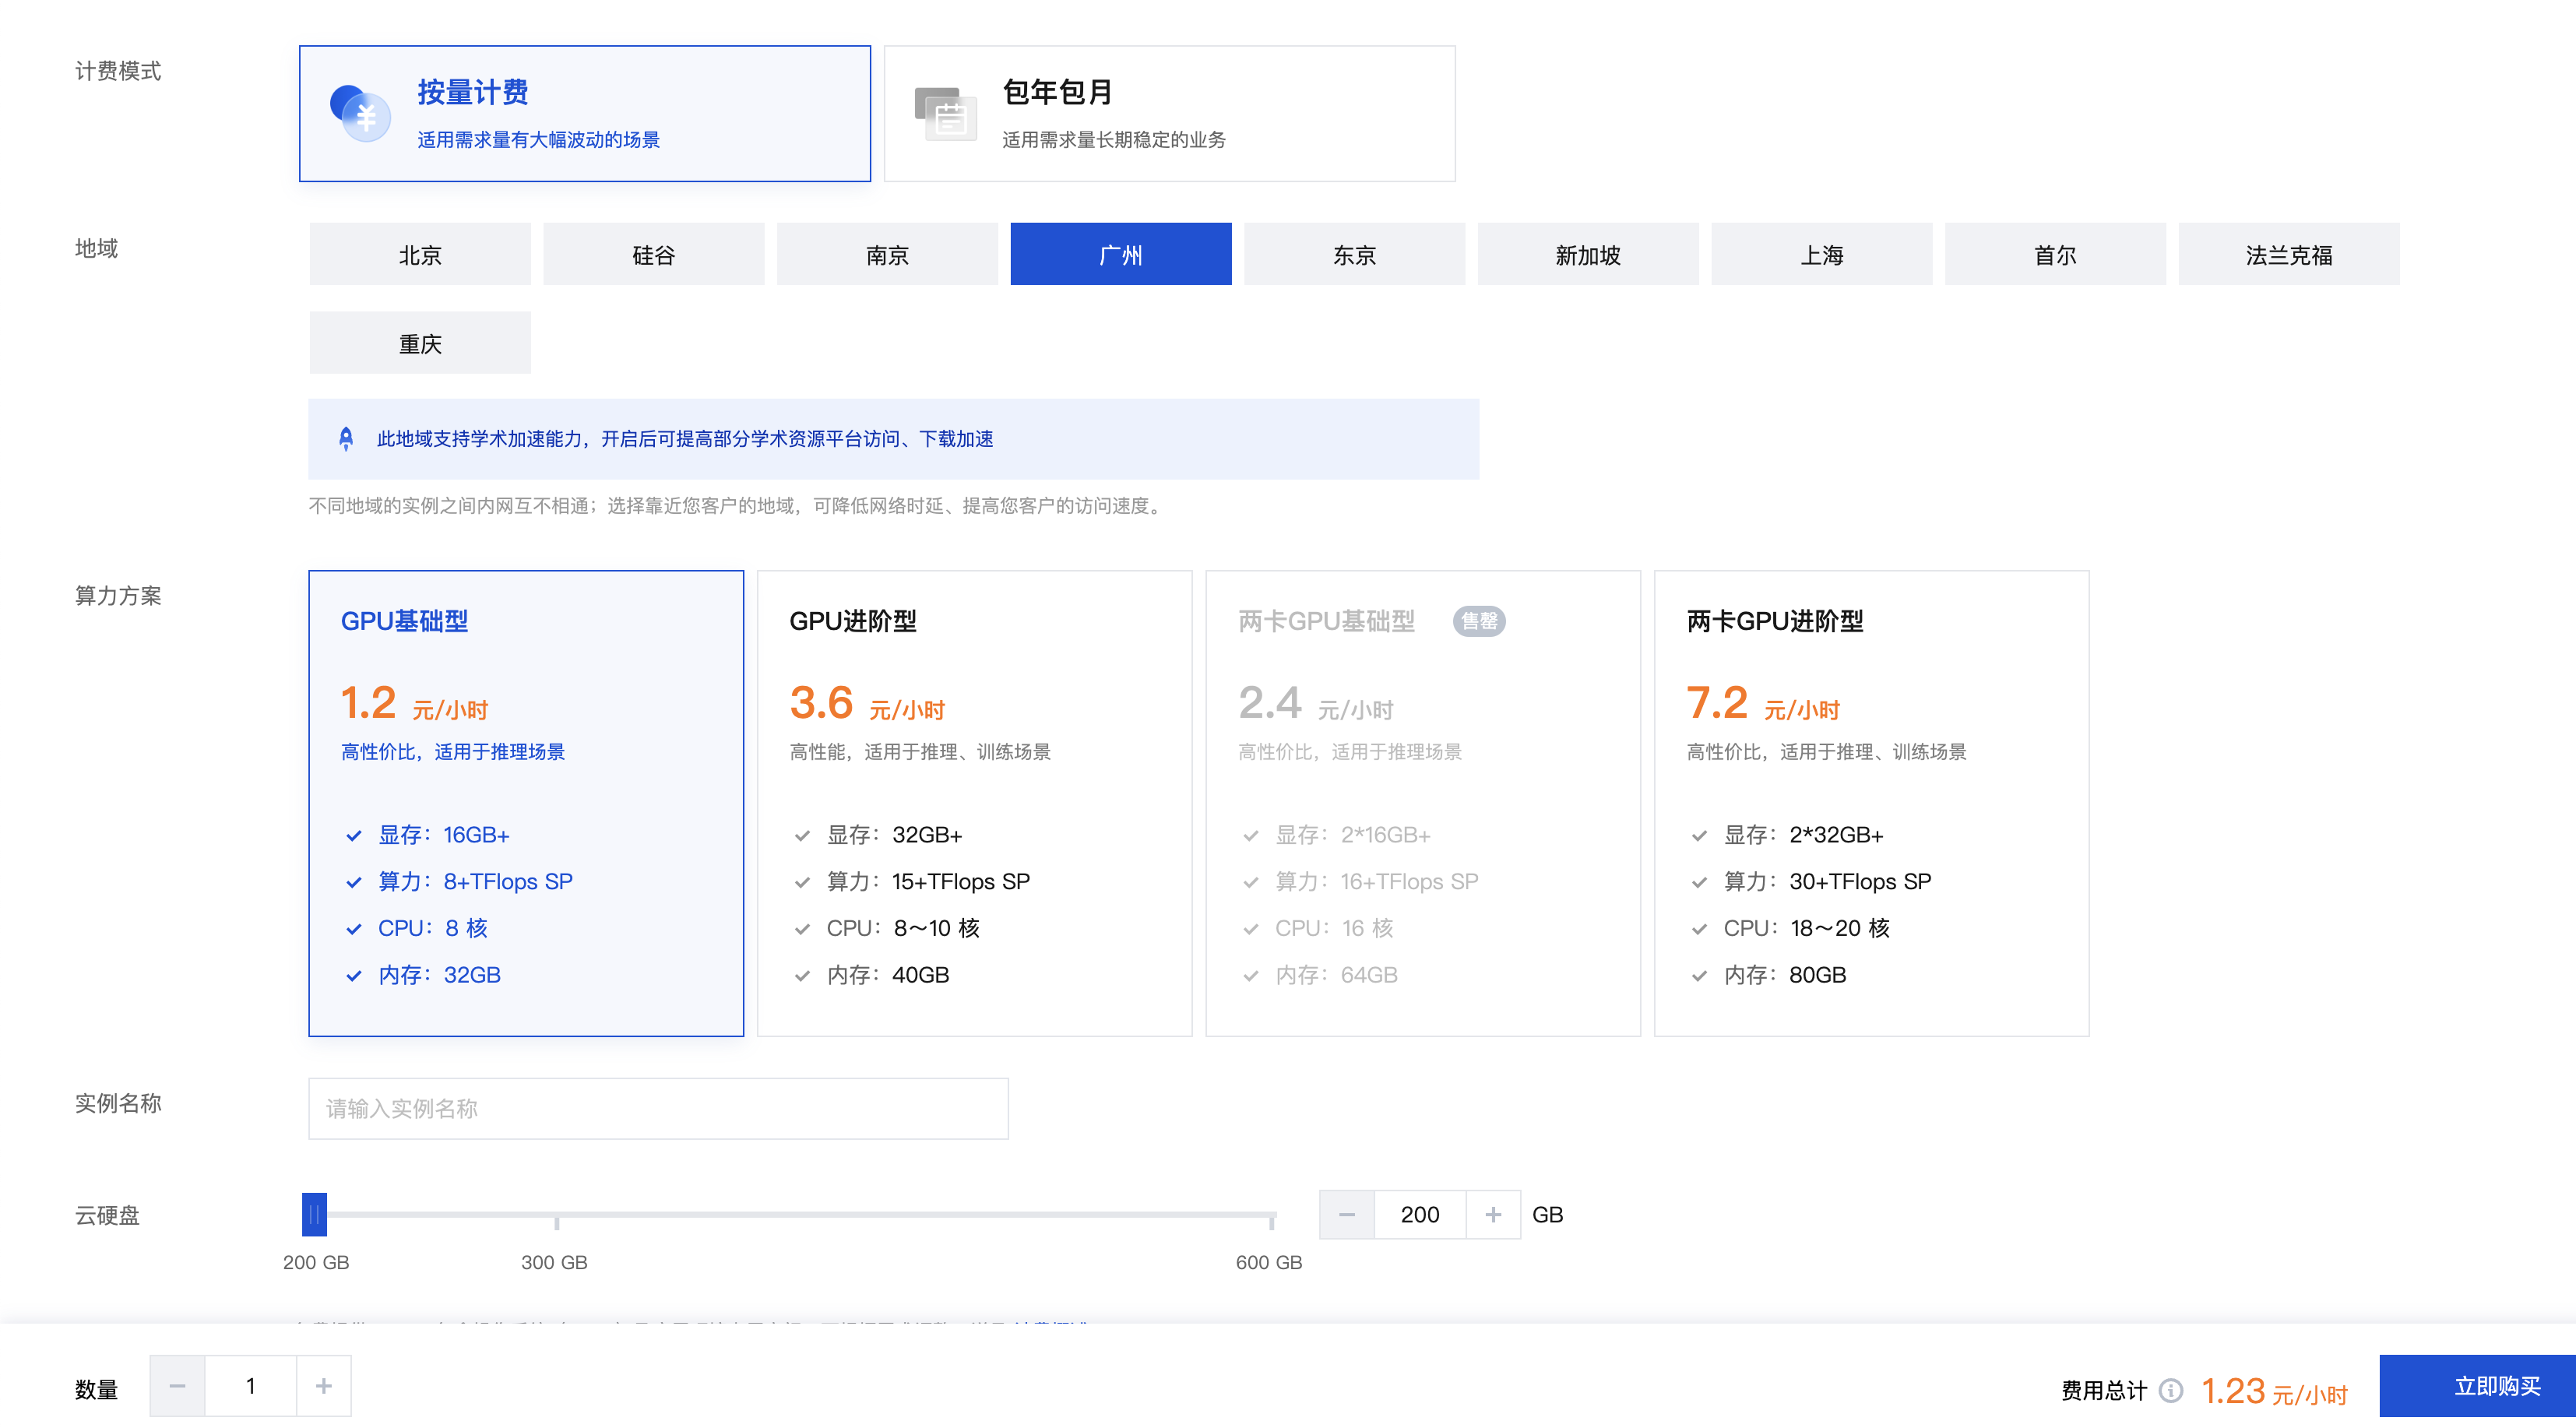The width and height of the screenshot is (2576, 1428).
Task: Choose the 两卡GPU进阶型 plan card
Action: [1871, 803]
